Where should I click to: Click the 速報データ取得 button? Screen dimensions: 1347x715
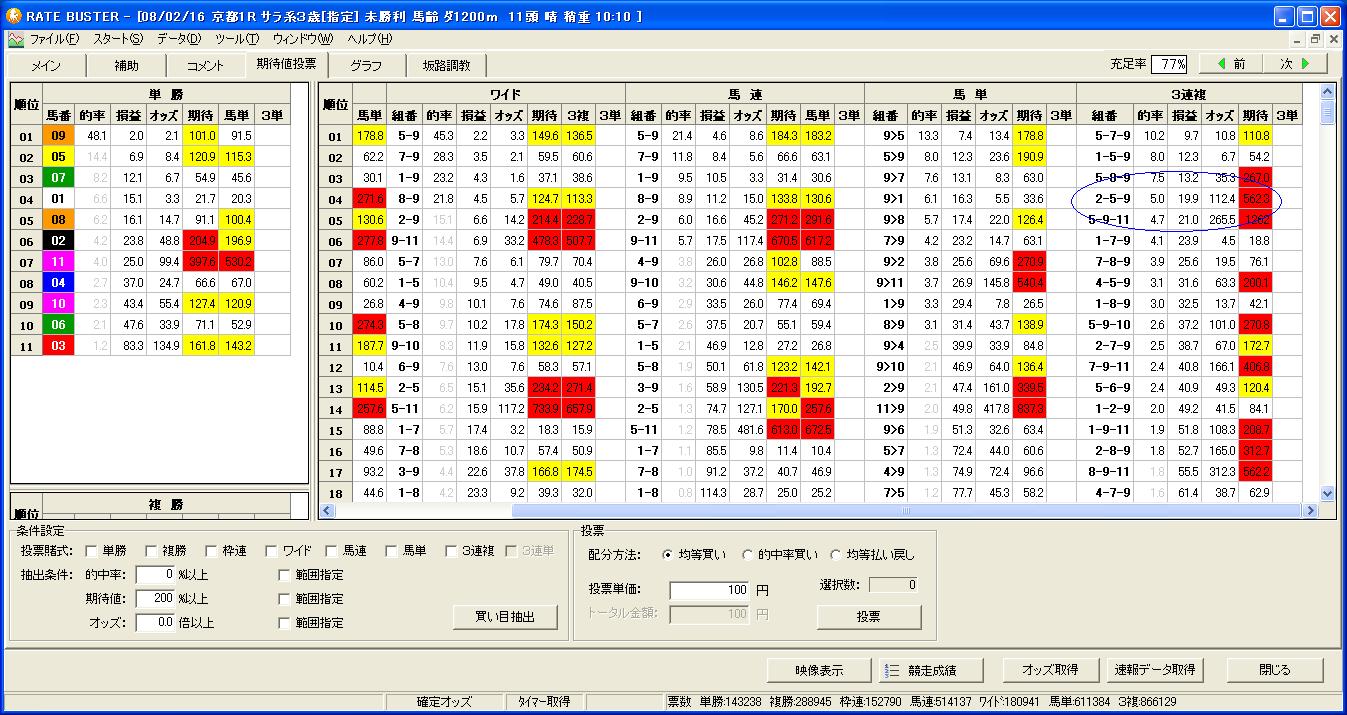1155,670
